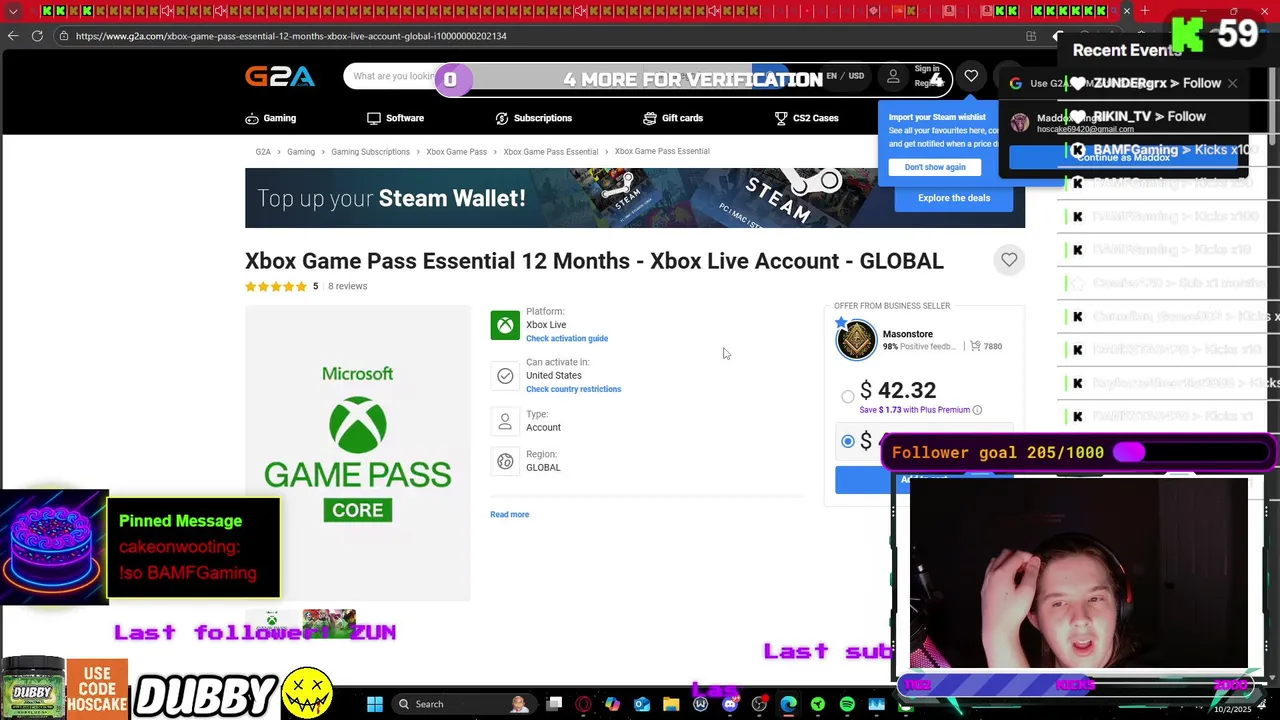Close the Google sign-in prompt with the X
The height and width of the screenshot is (720, 1280).
coord(1233,83)
